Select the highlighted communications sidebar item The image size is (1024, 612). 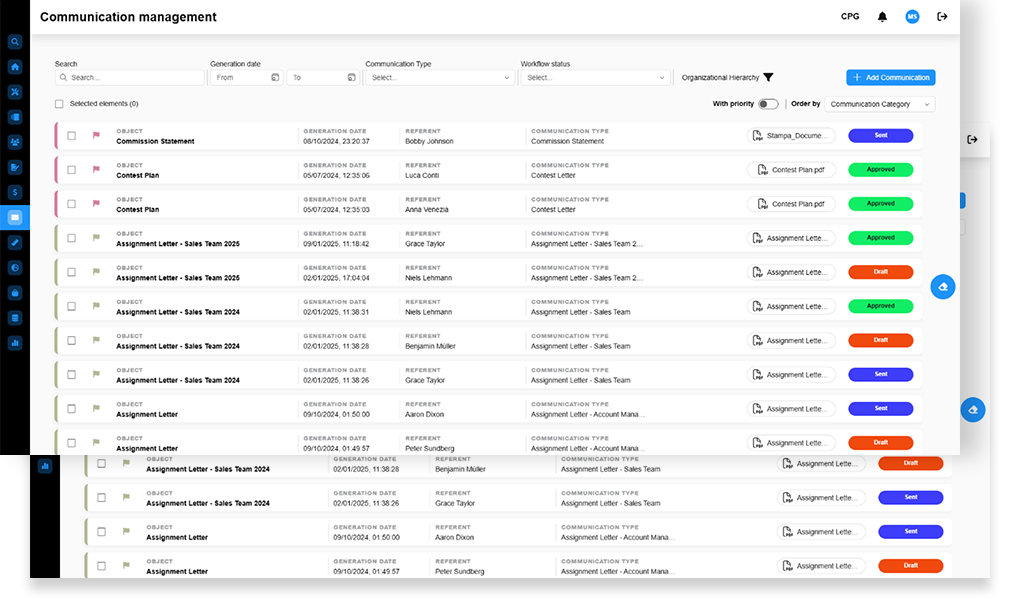15,217
